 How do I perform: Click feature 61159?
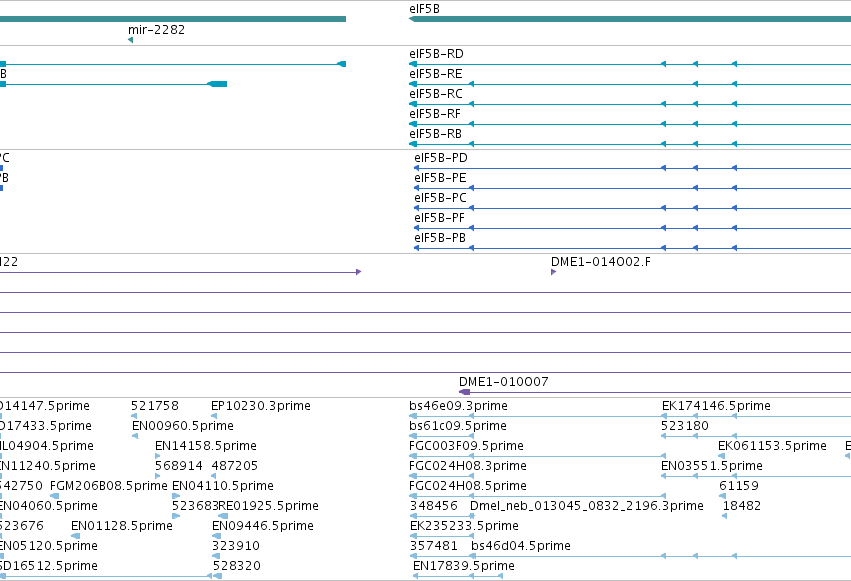coord(739,486)
